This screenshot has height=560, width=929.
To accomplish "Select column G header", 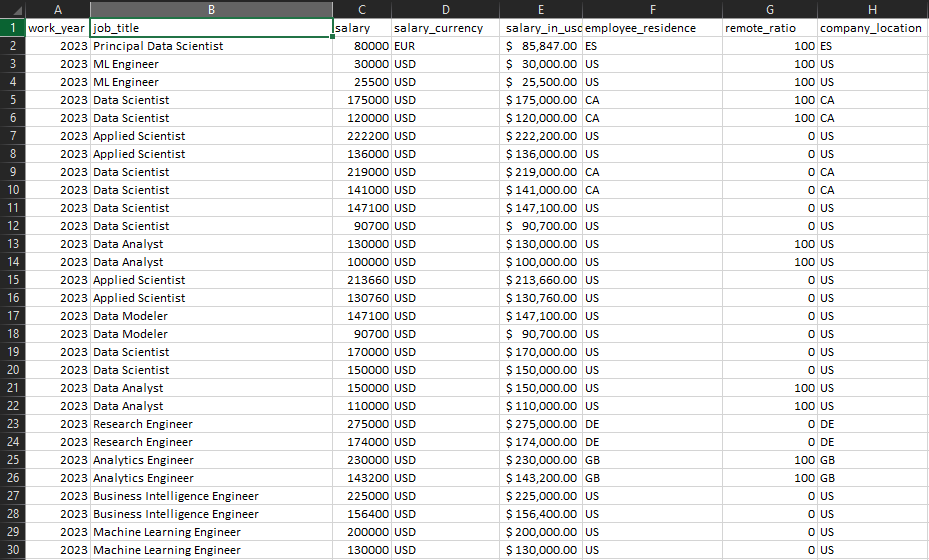I will click(770, 9).
